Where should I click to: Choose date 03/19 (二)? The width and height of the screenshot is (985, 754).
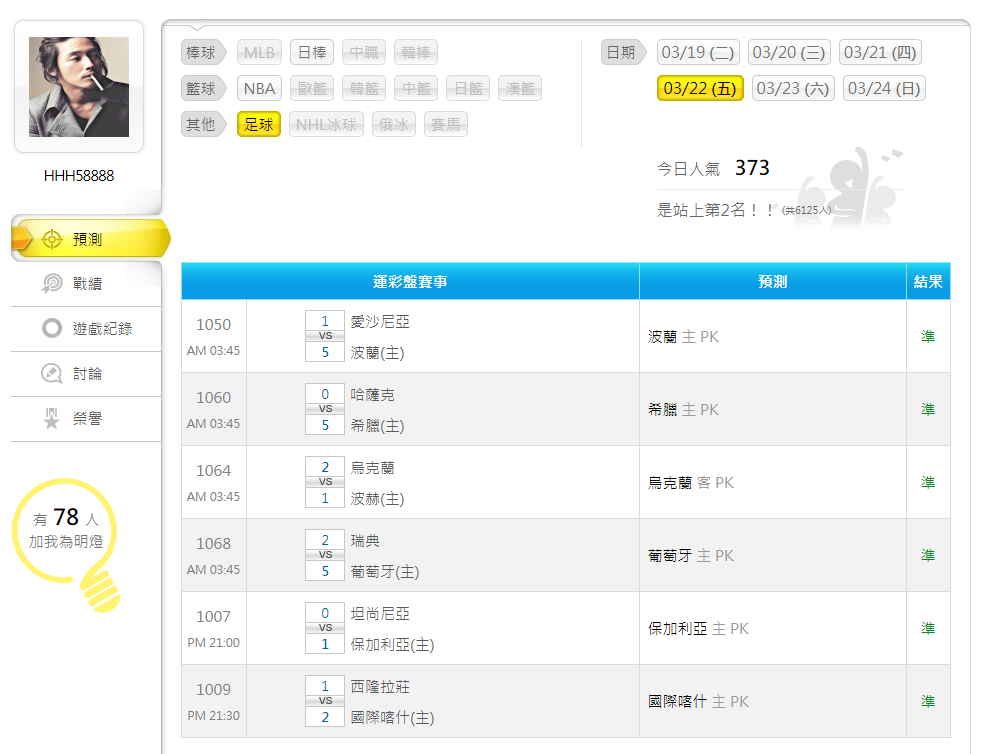pyautogui.click(x=698, y=52)
